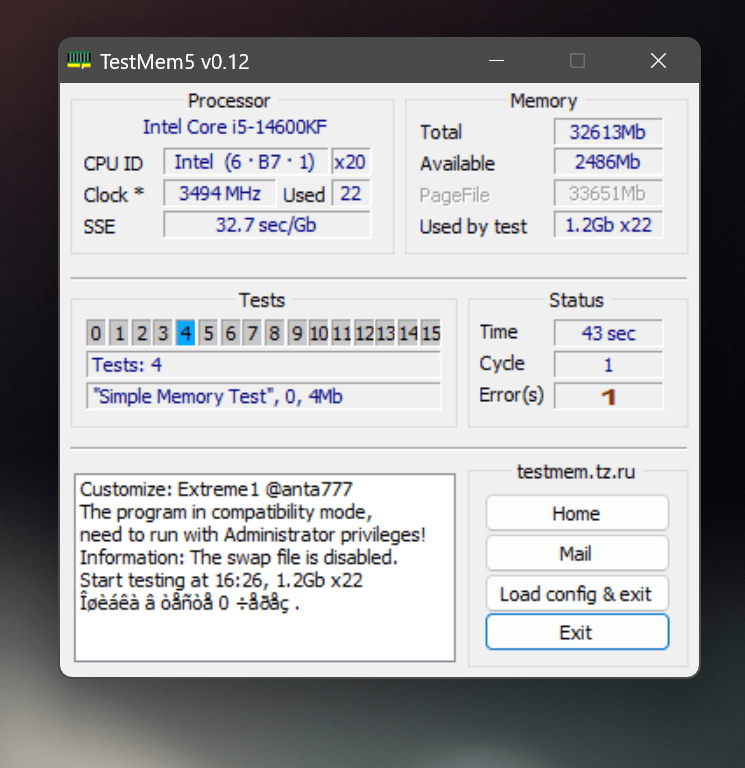Click the TestMem5 RAM icon in title bar

79,61
